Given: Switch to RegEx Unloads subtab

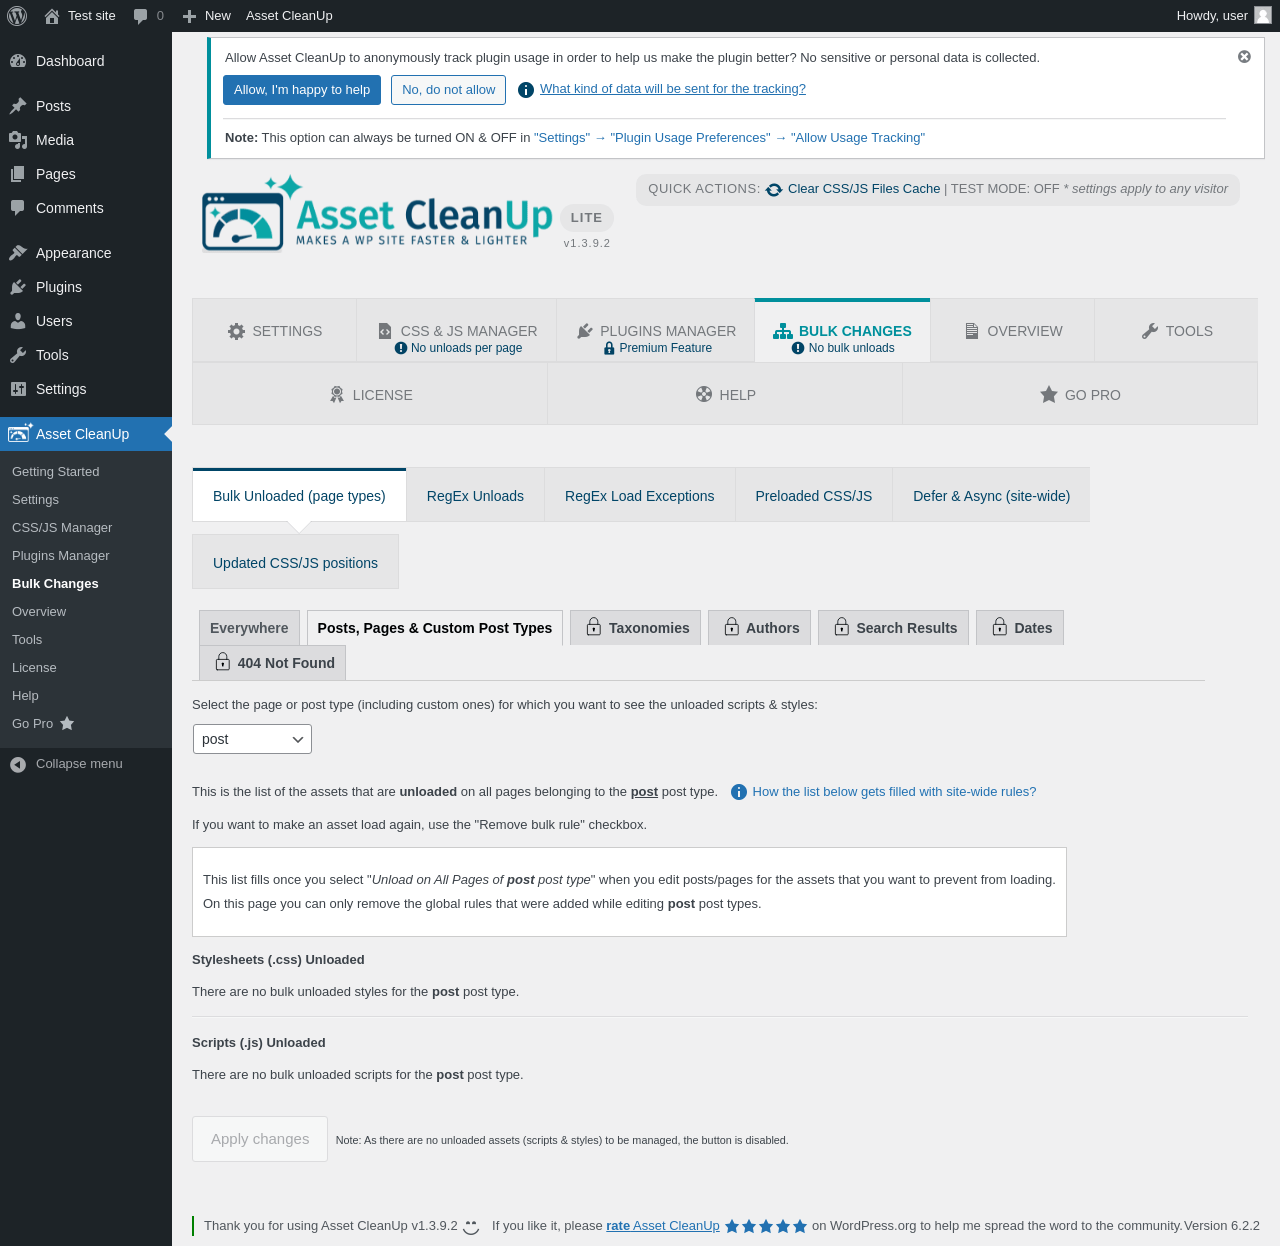Looking at the screenshot, I should tap(475, 496).
